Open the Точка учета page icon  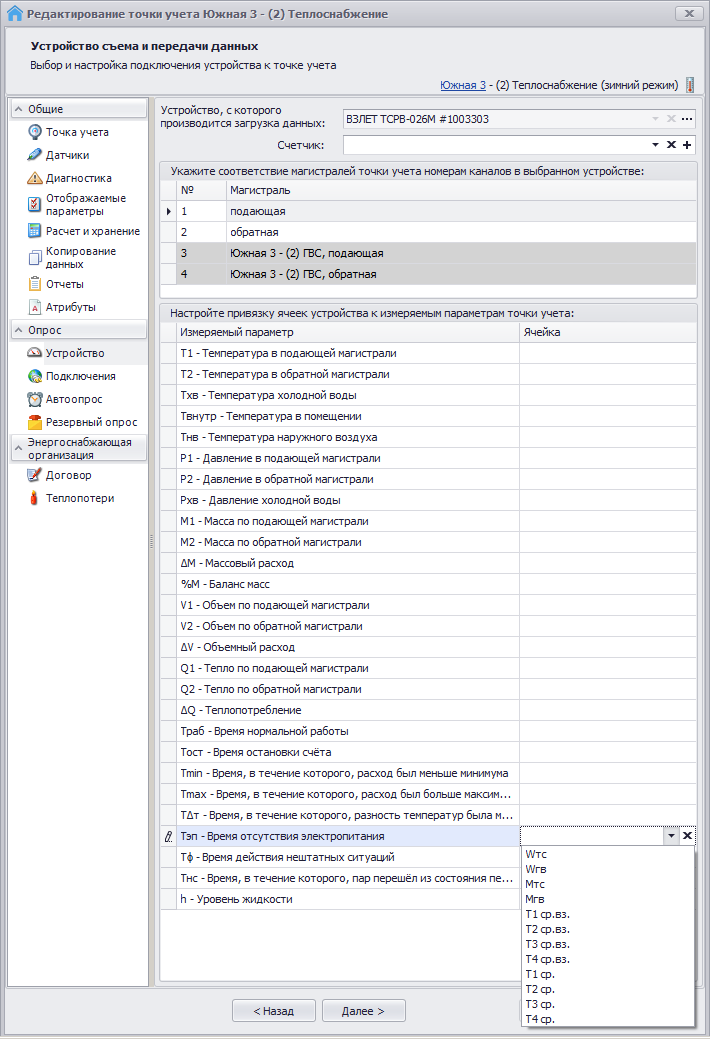pyautogui.click(x=34, y=132)
